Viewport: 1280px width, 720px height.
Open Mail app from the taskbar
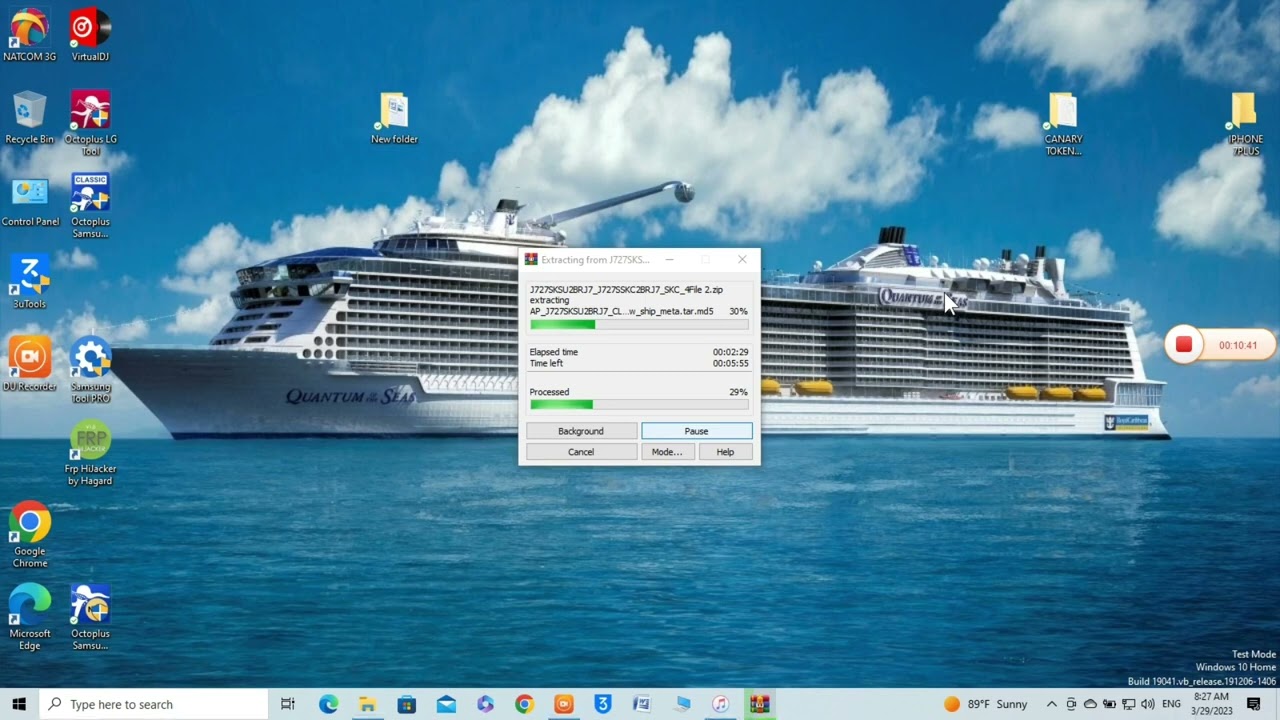coord(446,704)
